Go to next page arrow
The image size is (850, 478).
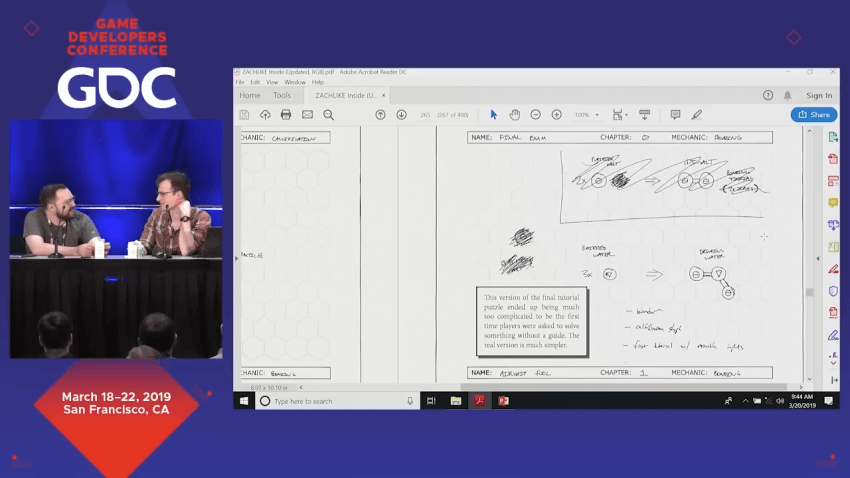coord(401,115)
